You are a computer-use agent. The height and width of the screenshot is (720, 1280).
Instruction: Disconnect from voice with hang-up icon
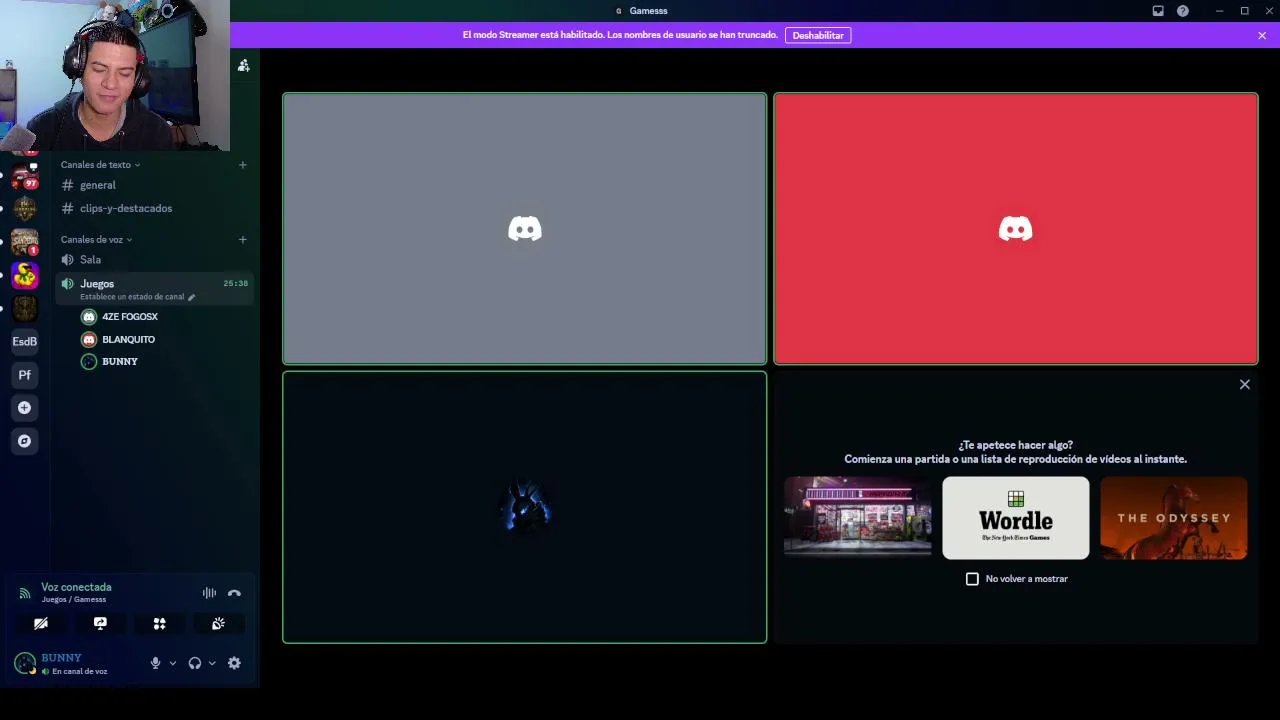click(x=234, y=593)
